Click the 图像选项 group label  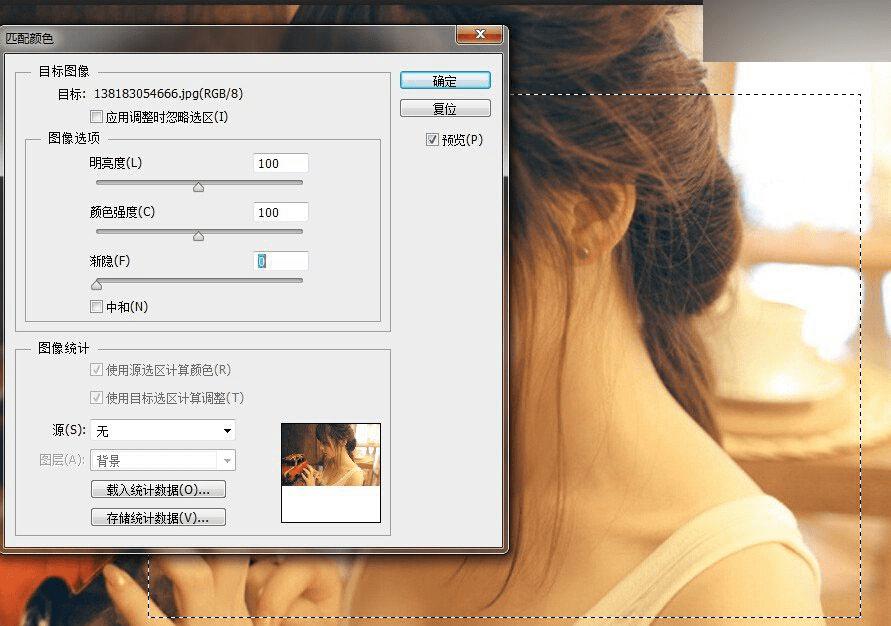[74, 138]
